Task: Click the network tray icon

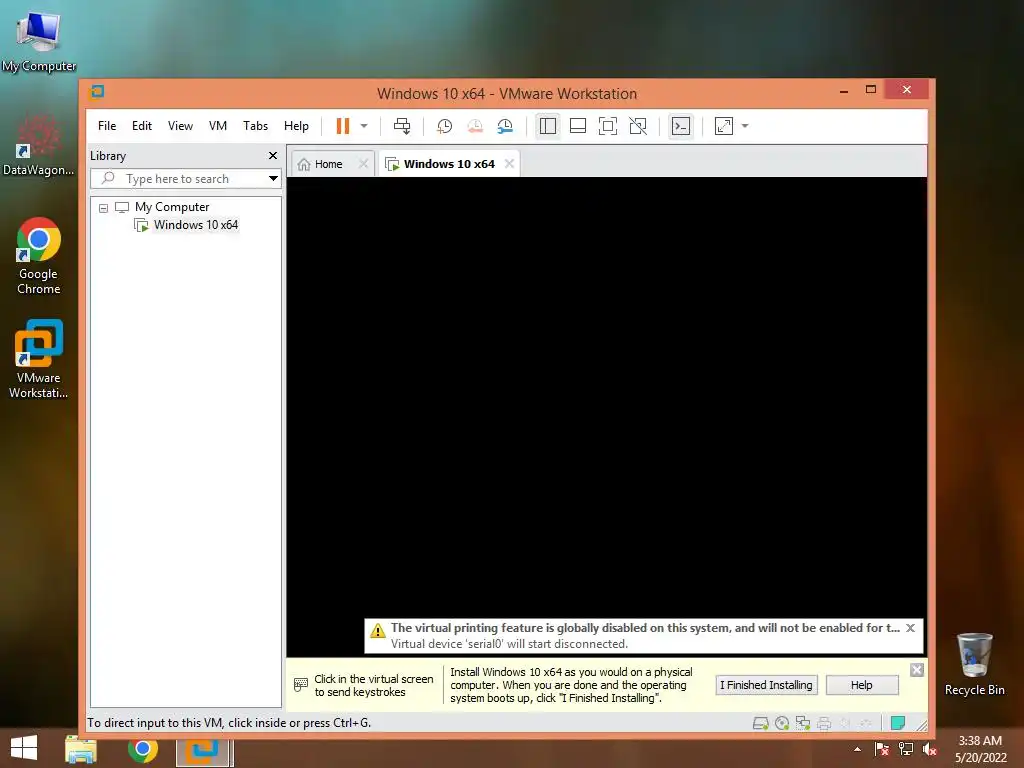Action: pos(906,749)
